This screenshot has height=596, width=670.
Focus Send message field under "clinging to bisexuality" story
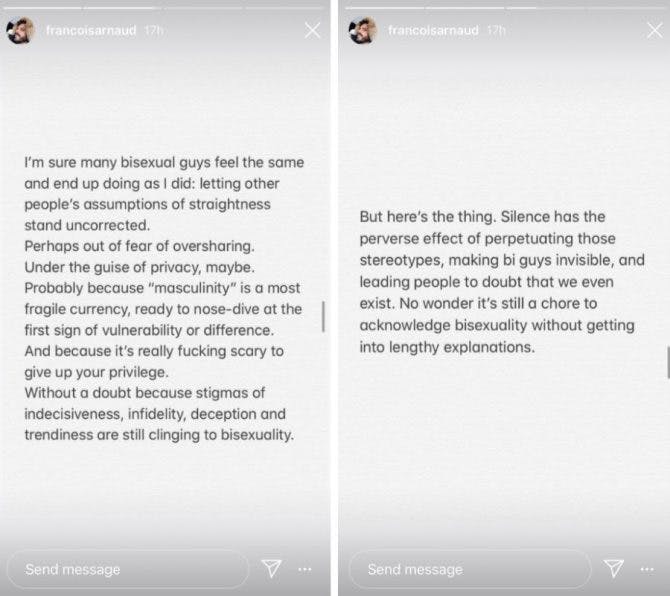(127, 569)
